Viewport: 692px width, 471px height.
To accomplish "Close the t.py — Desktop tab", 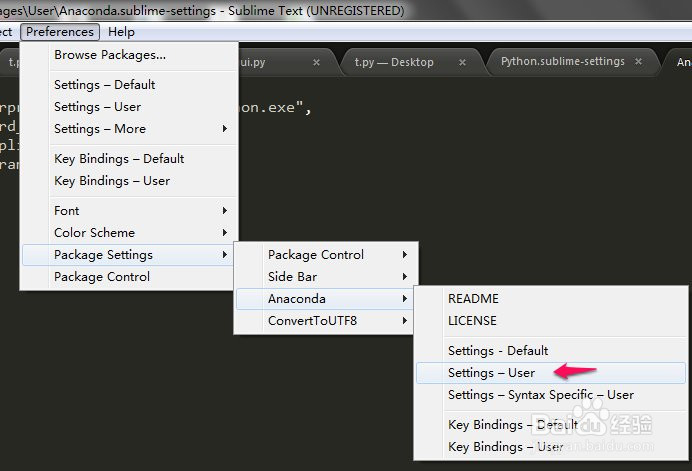I will [x=462, y=62].
